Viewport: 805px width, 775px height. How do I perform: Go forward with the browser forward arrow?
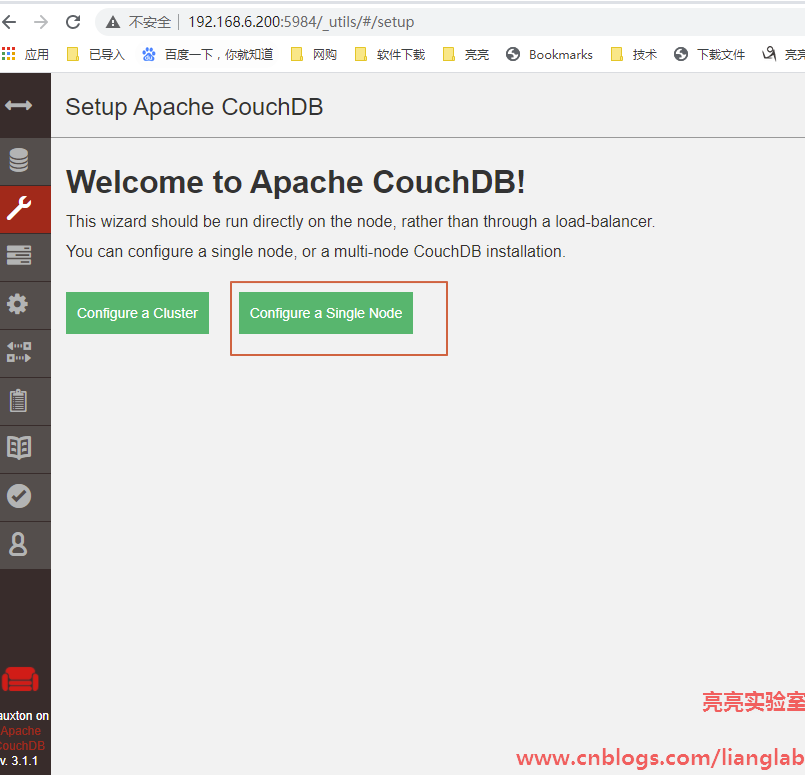(x=41, y=22)
